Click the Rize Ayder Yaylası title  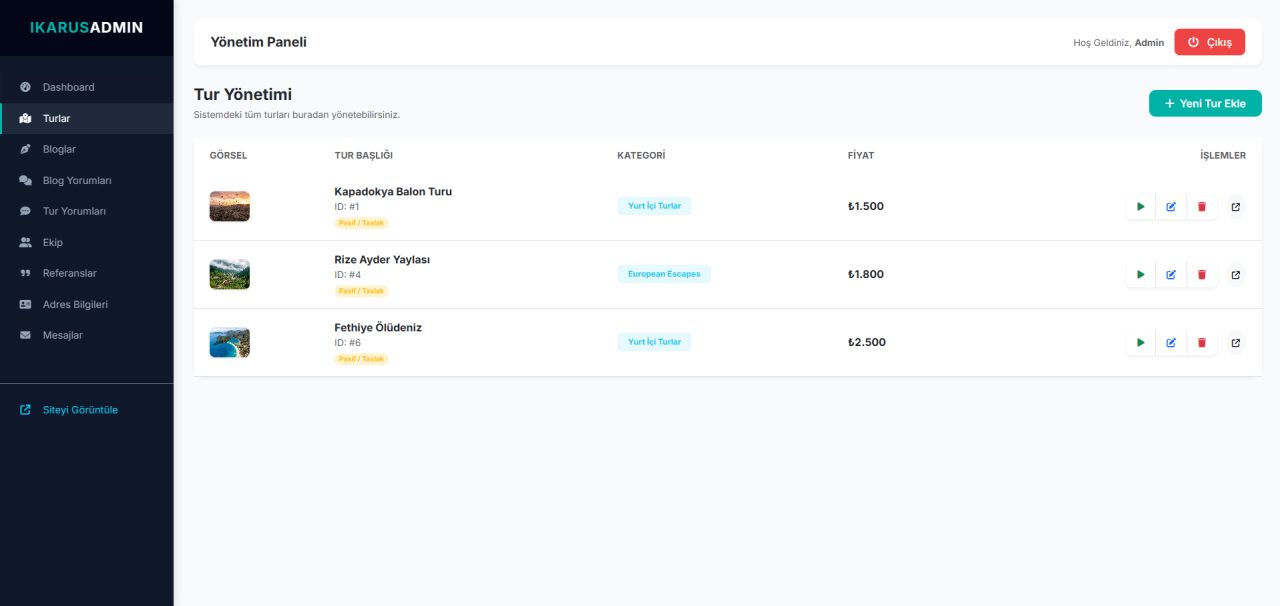382,259
